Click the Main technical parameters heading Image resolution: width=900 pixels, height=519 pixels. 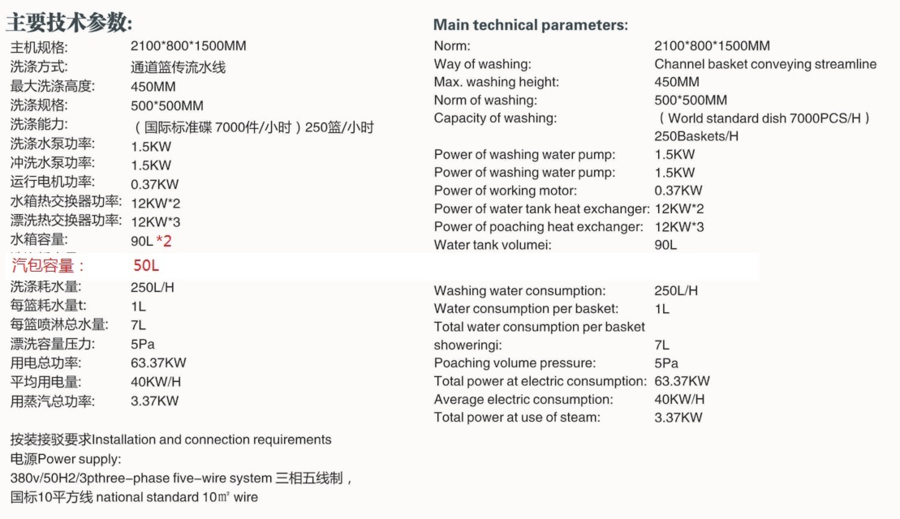click(x=530, y=25)
